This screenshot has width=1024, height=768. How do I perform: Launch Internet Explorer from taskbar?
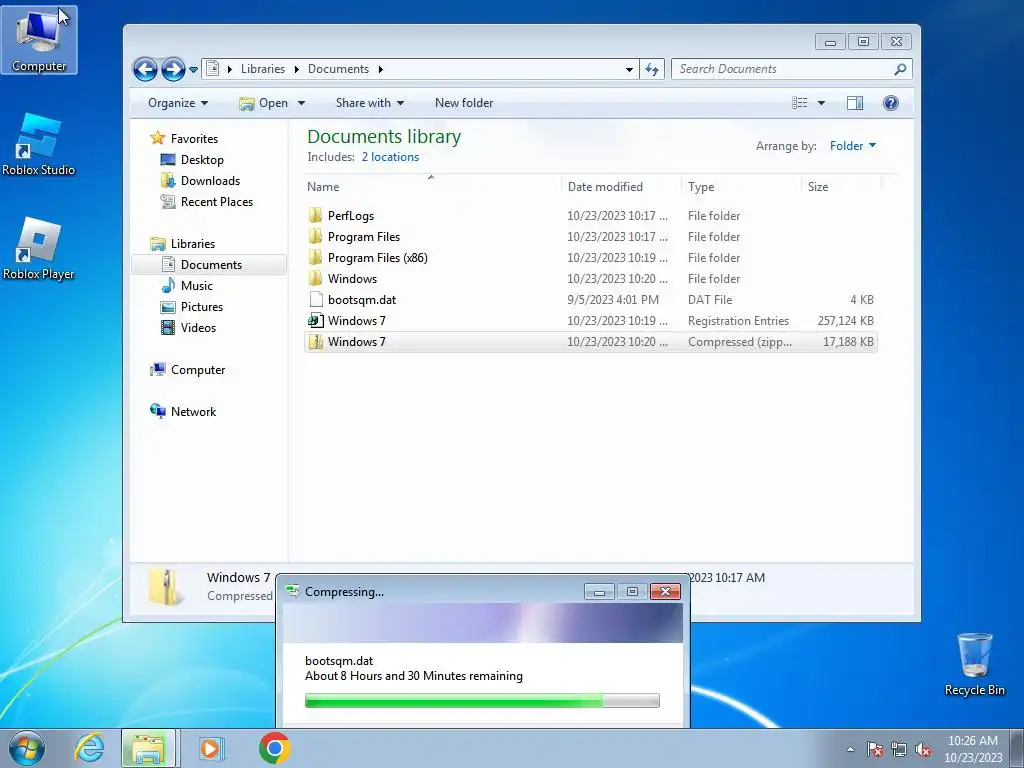89,748
